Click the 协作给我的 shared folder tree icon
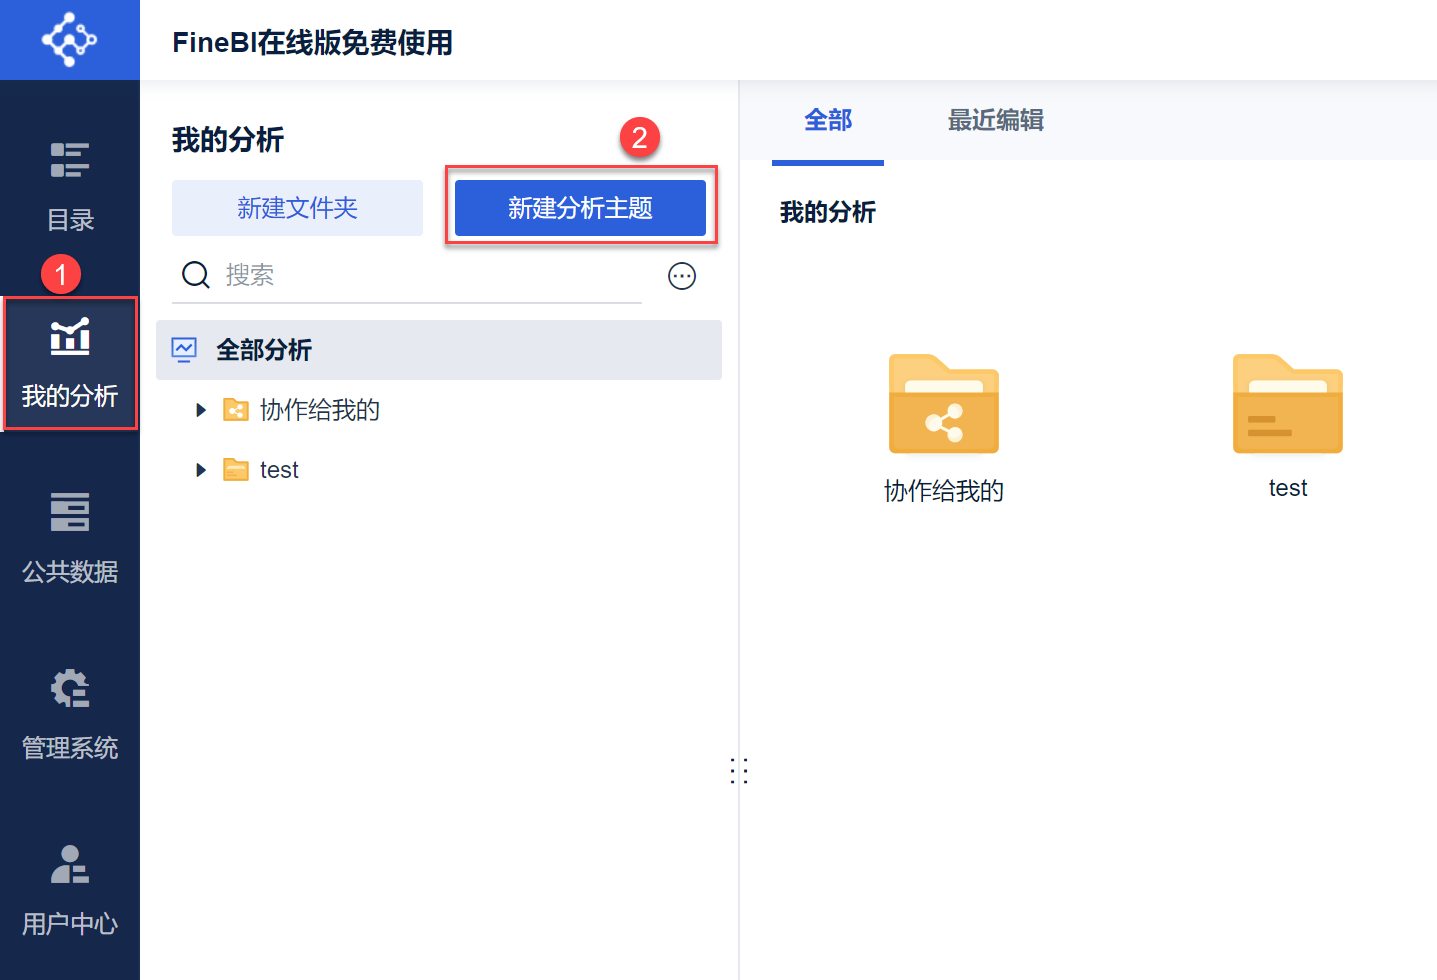This screenshot has width=1437, height=980. pos(236,410)
